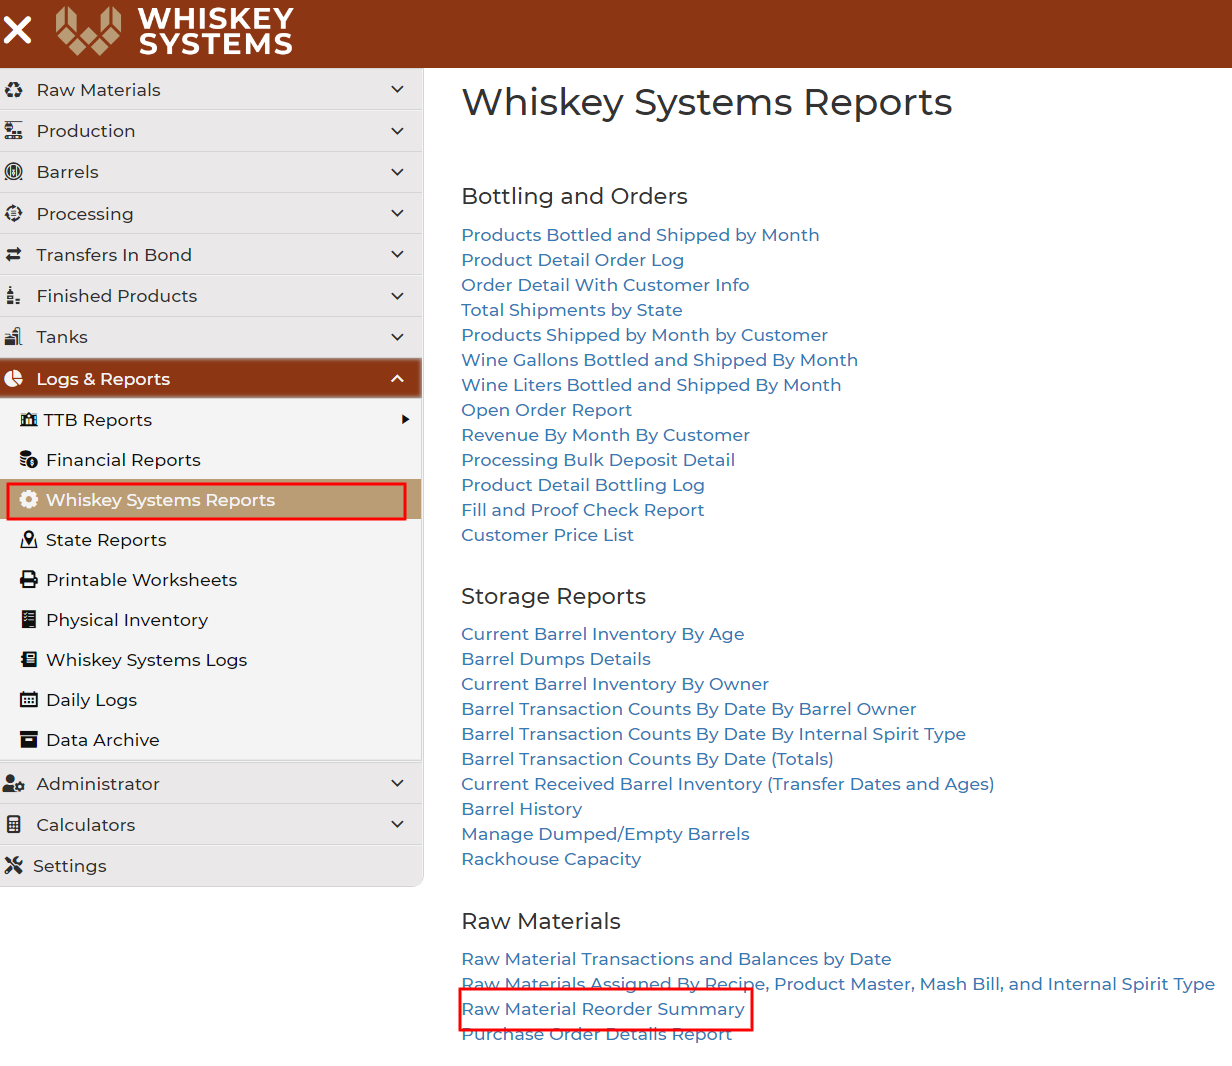Click the Printable Worksheets printer icon

[x=29, y=580]
